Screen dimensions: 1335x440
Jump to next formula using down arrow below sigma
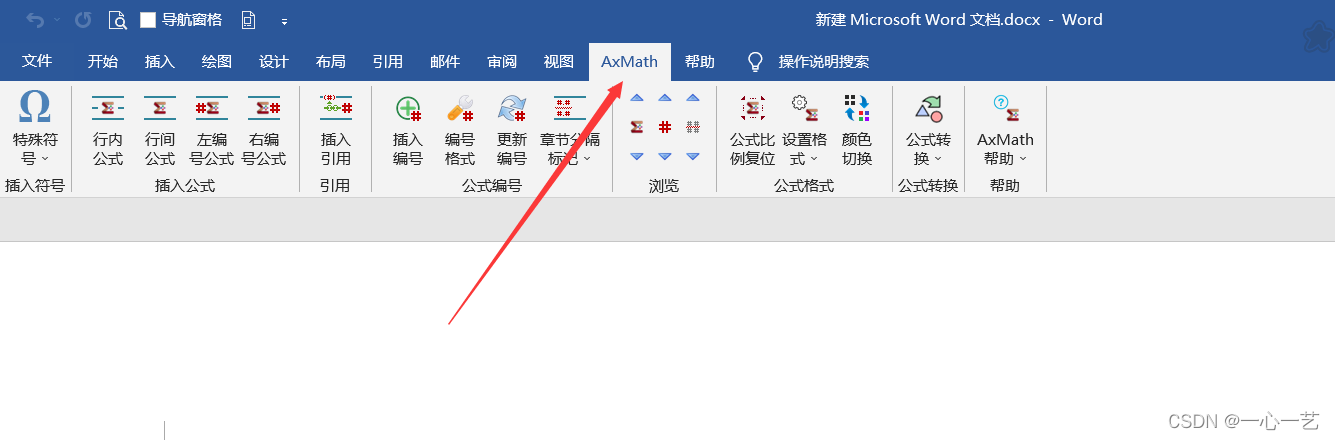point(637,156)
